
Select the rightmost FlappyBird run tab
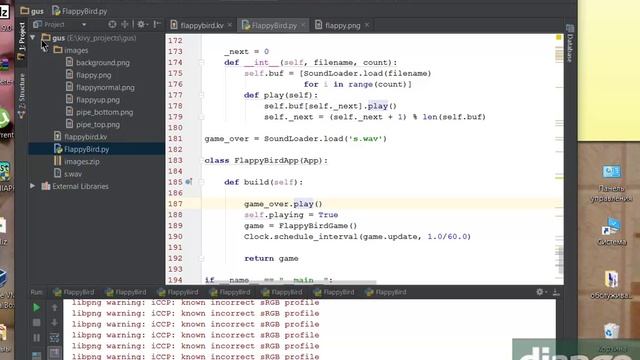386,292
